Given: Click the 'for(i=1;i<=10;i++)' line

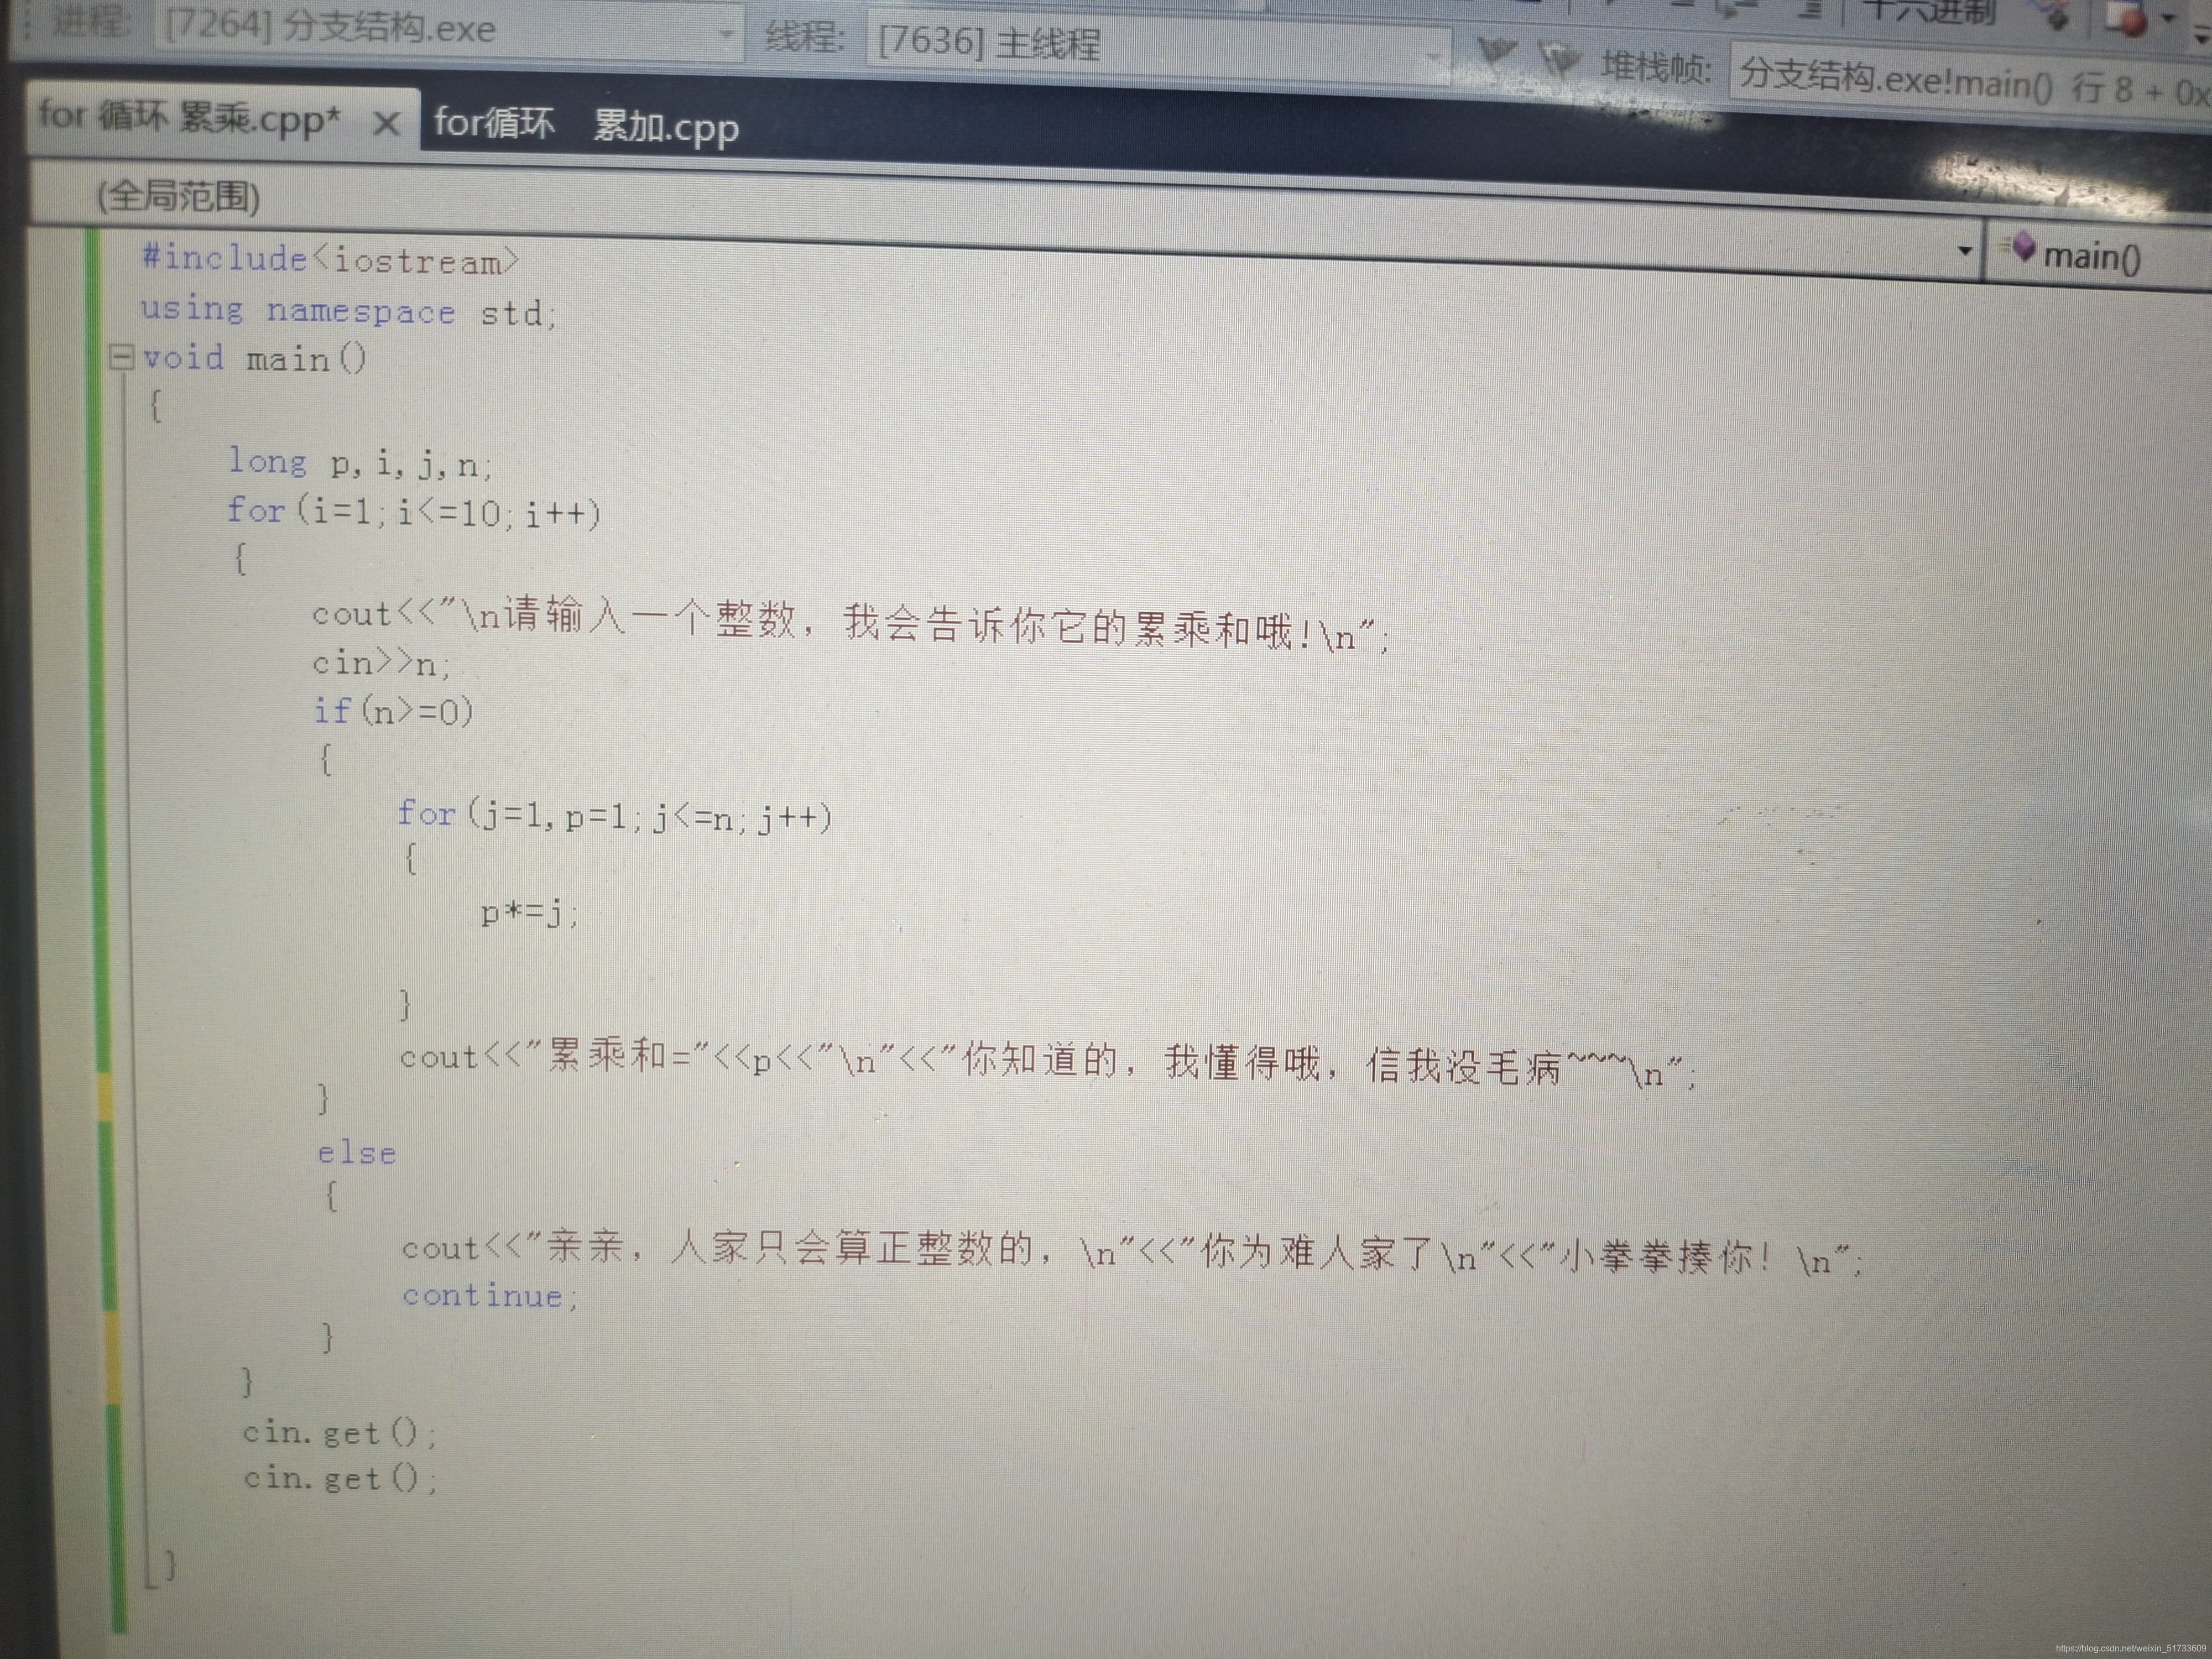Looking at the screenshot, I should click(x=414, y=512).
